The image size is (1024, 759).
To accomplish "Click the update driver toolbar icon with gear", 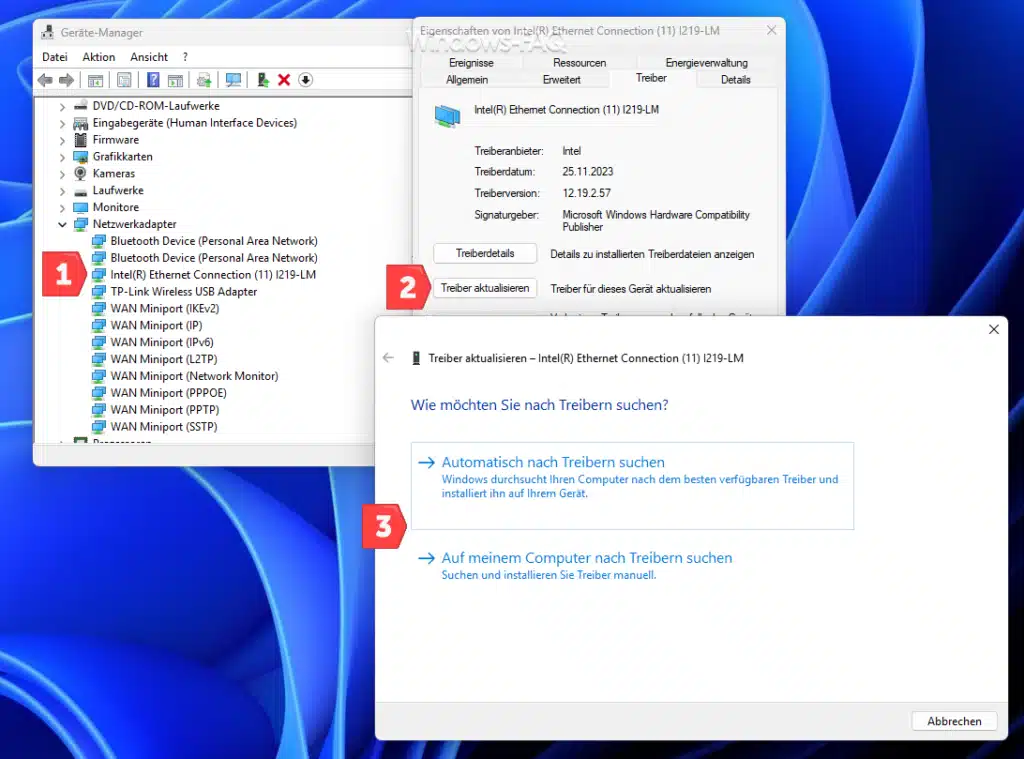I will pyautogui.click(x=204, y=80).
